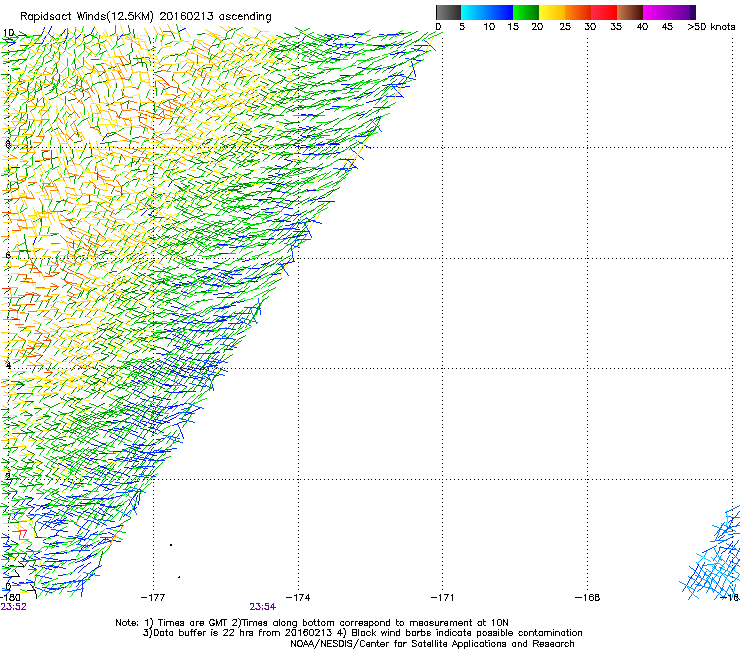740x650 pixels.
Task: Click the '10' legend tick label
Action: [x=489, y=27]
